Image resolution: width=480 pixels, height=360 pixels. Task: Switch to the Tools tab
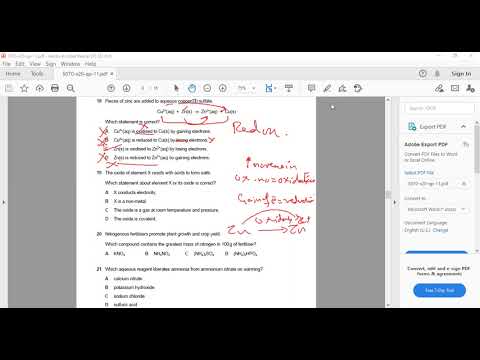[x=37, y=74]
